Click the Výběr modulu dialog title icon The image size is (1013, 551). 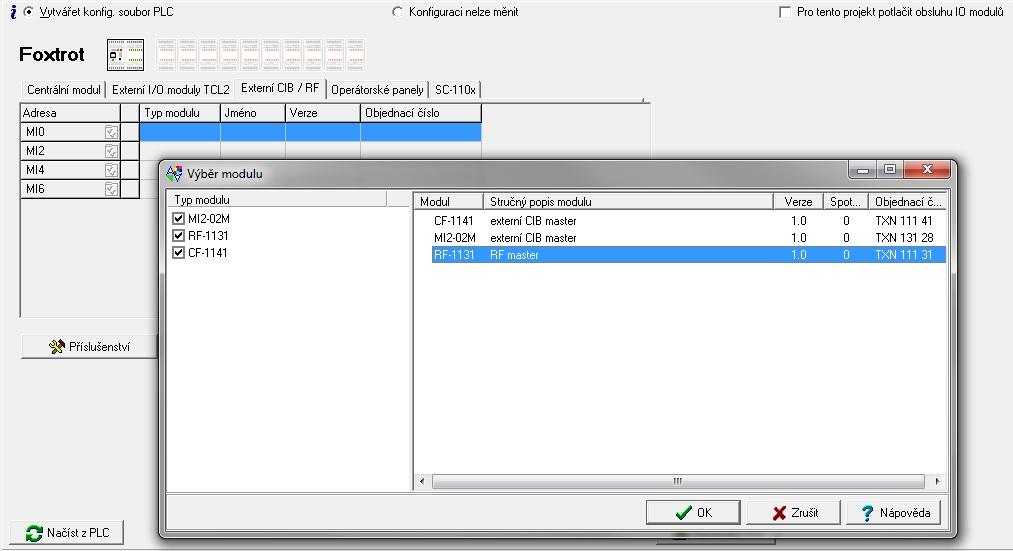(x=174, y=173)
